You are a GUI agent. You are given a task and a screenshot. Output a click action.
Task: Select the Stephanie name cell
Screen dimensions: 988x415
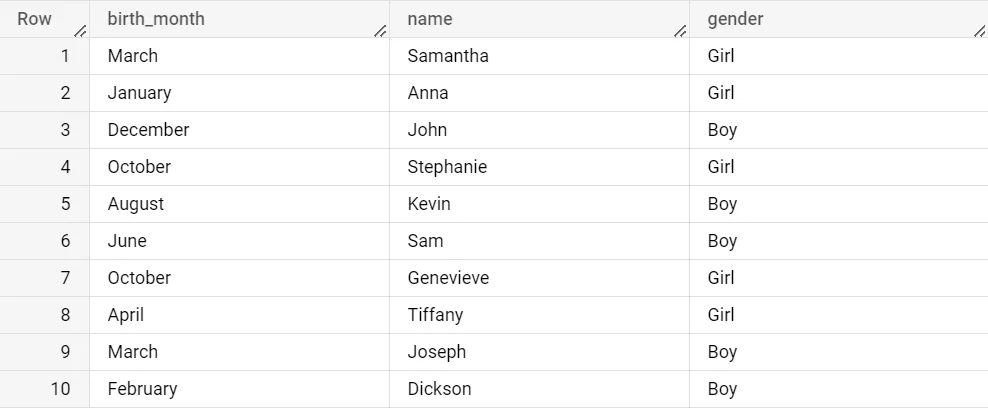point(447,167)
